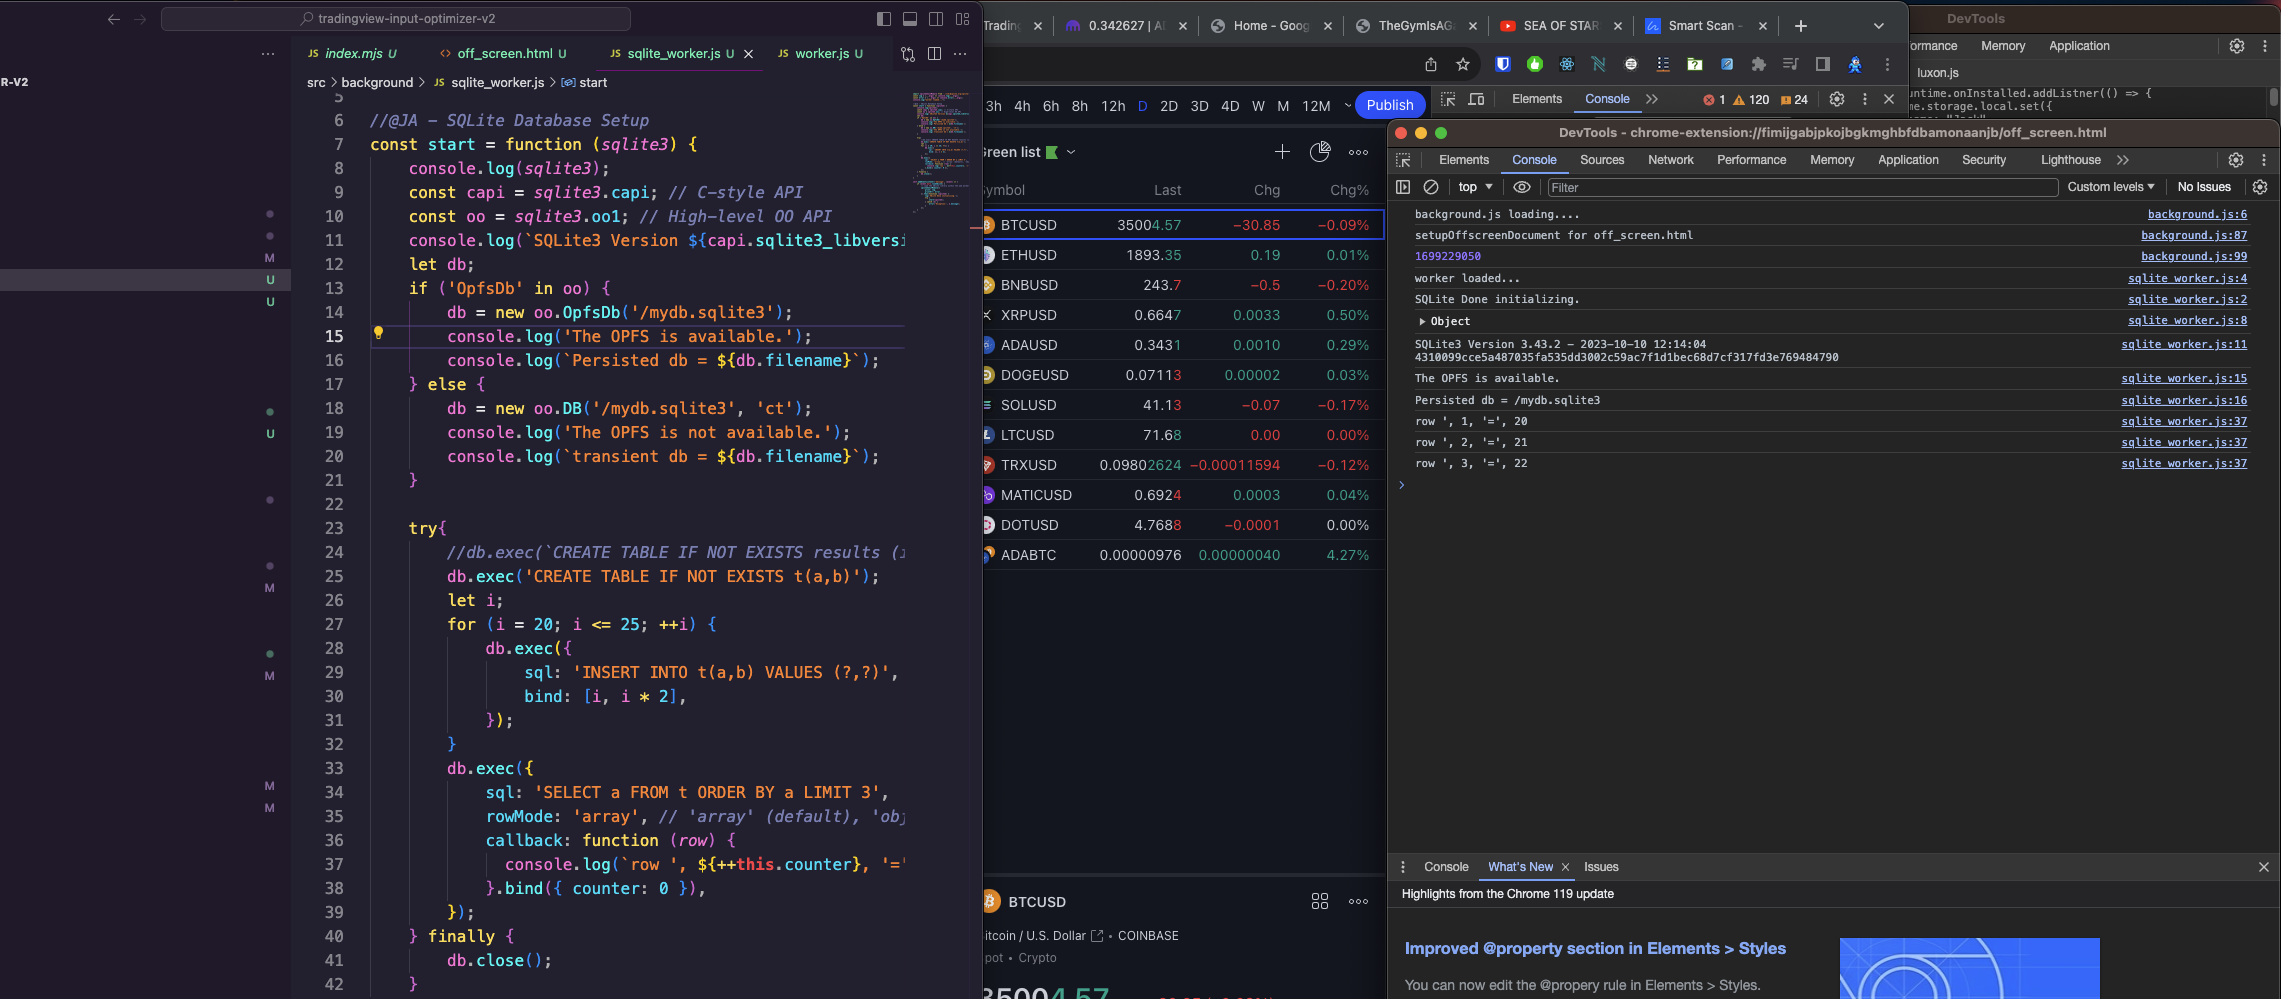Toggle VS Code secondary sidebar layout icon
The height and width of the screenshot is (999, 2281).
(x=936, y=19)
